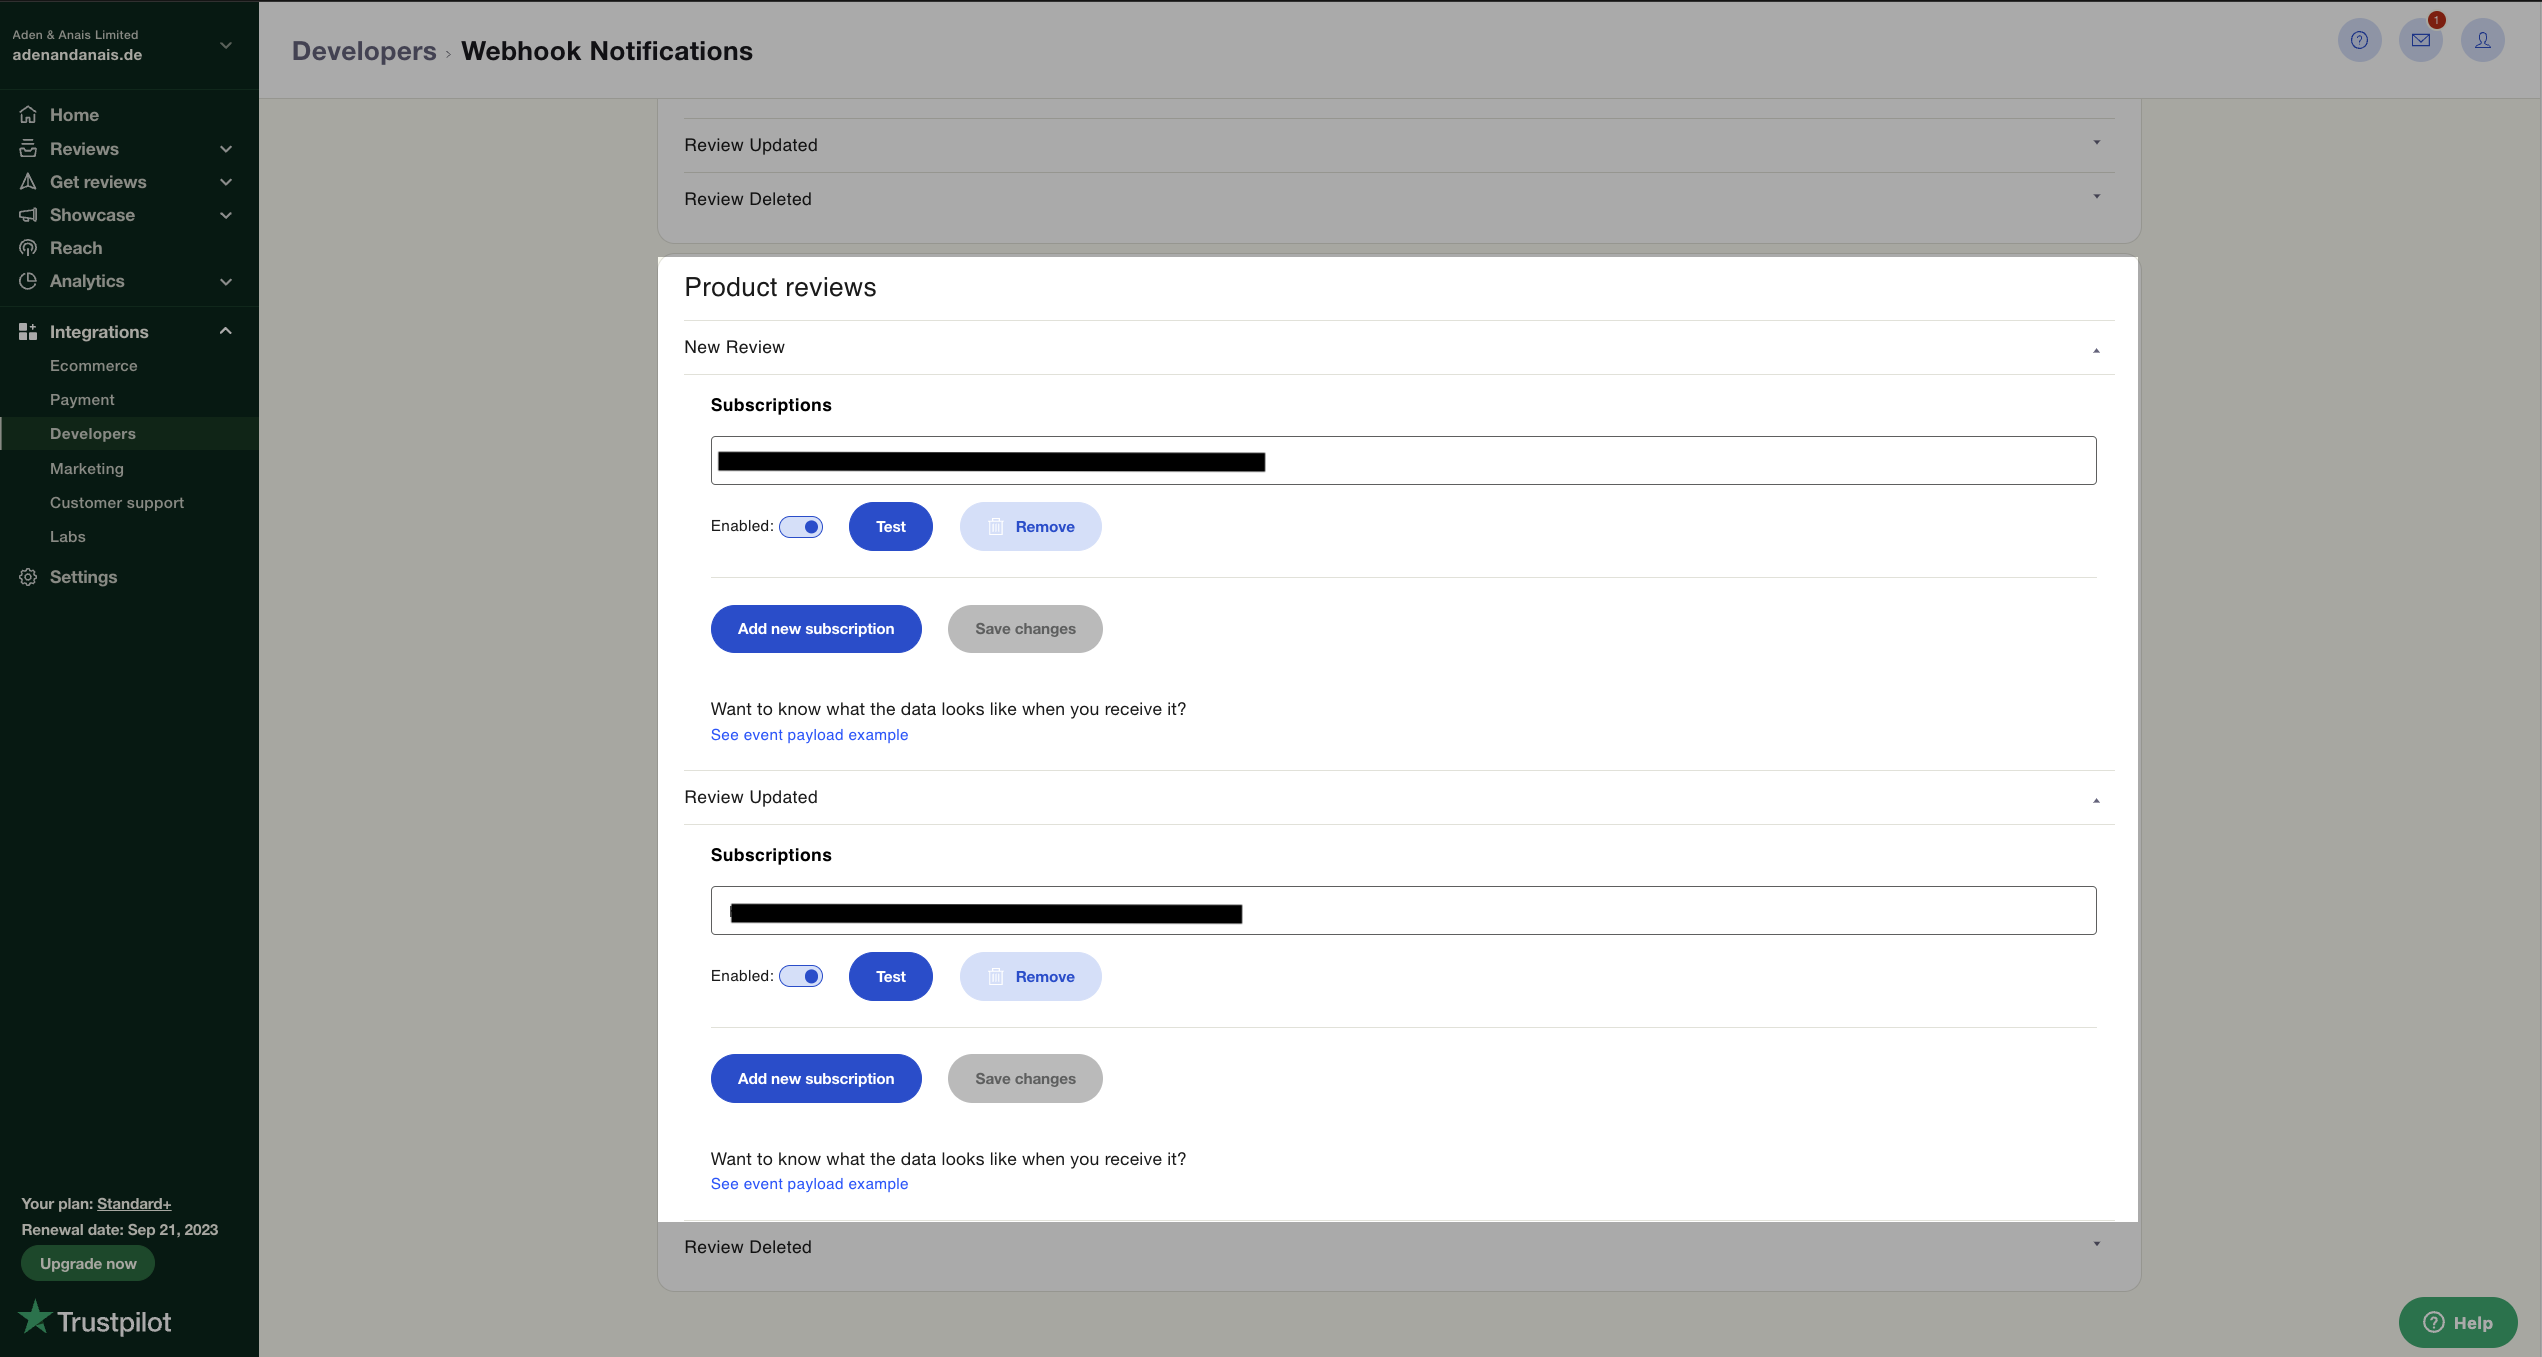The width and height of the screenshot is (2542, 1357).
Task: Click the Integrations blocks icon
Action: tap(28, 331)
